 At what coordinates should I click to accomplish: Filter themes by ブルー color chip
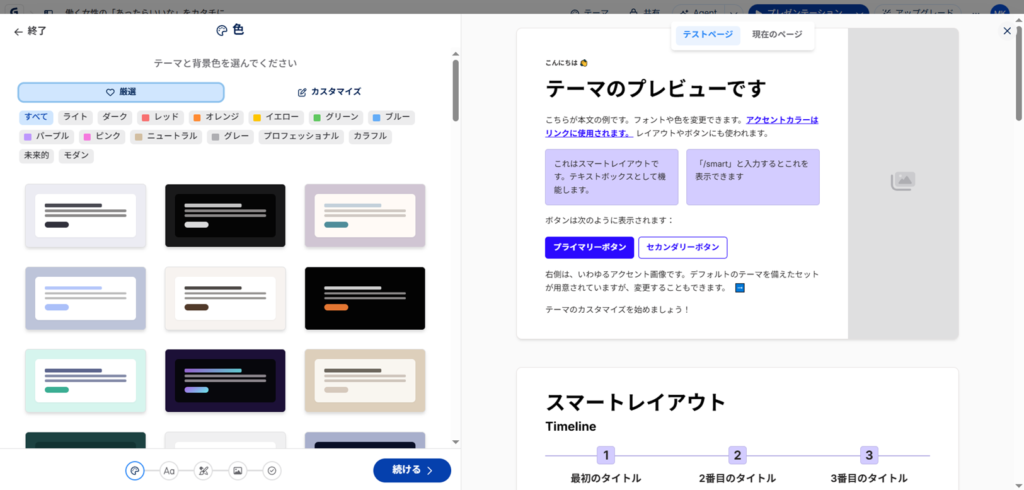(x=390, y=118)
